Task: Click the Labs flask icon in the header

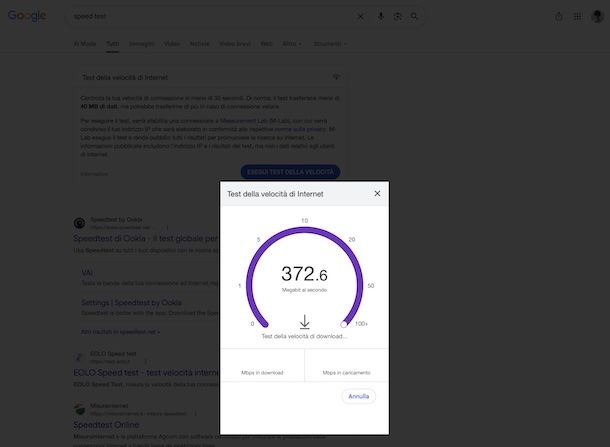Action: [559, 16]
